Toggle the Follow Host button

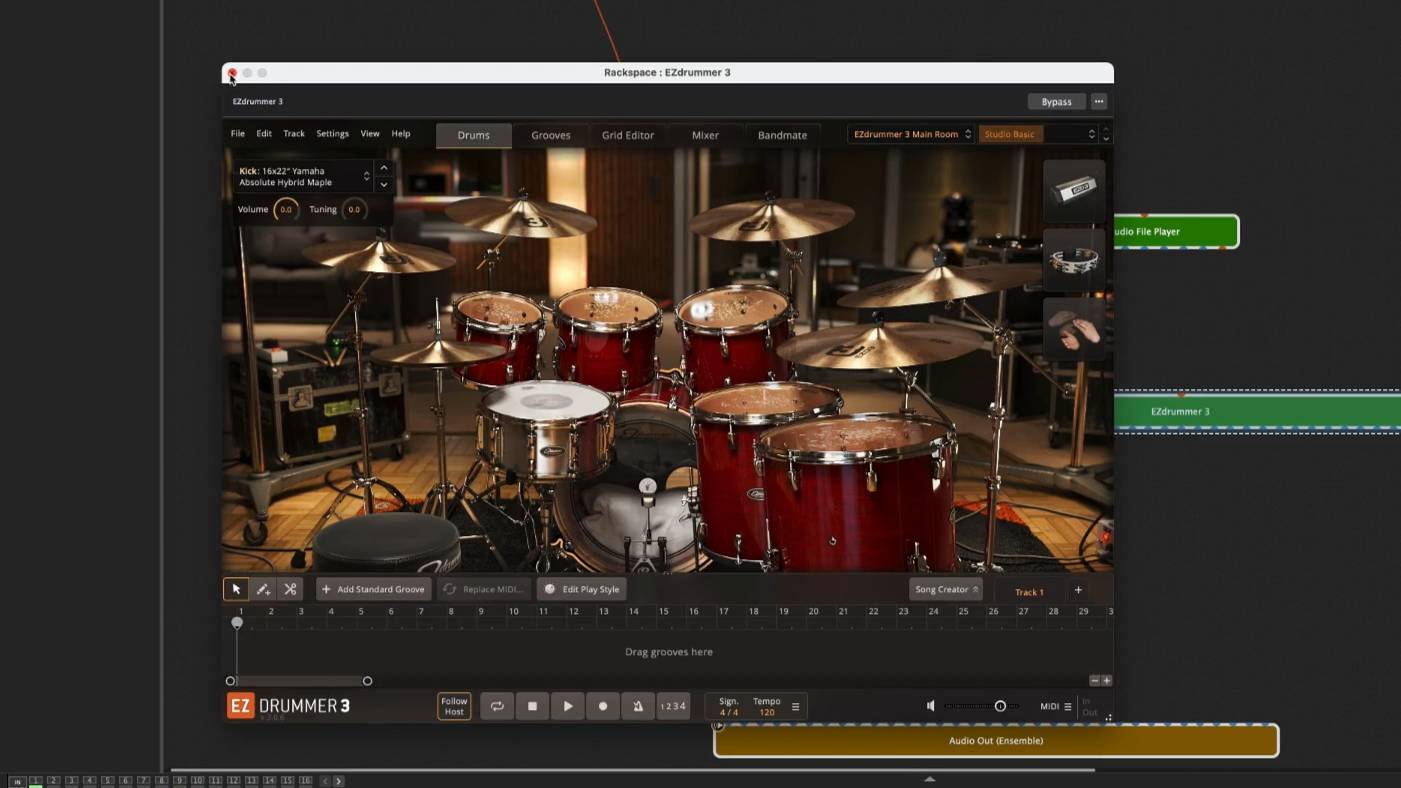pyautogui.click(x=454, y=706)
